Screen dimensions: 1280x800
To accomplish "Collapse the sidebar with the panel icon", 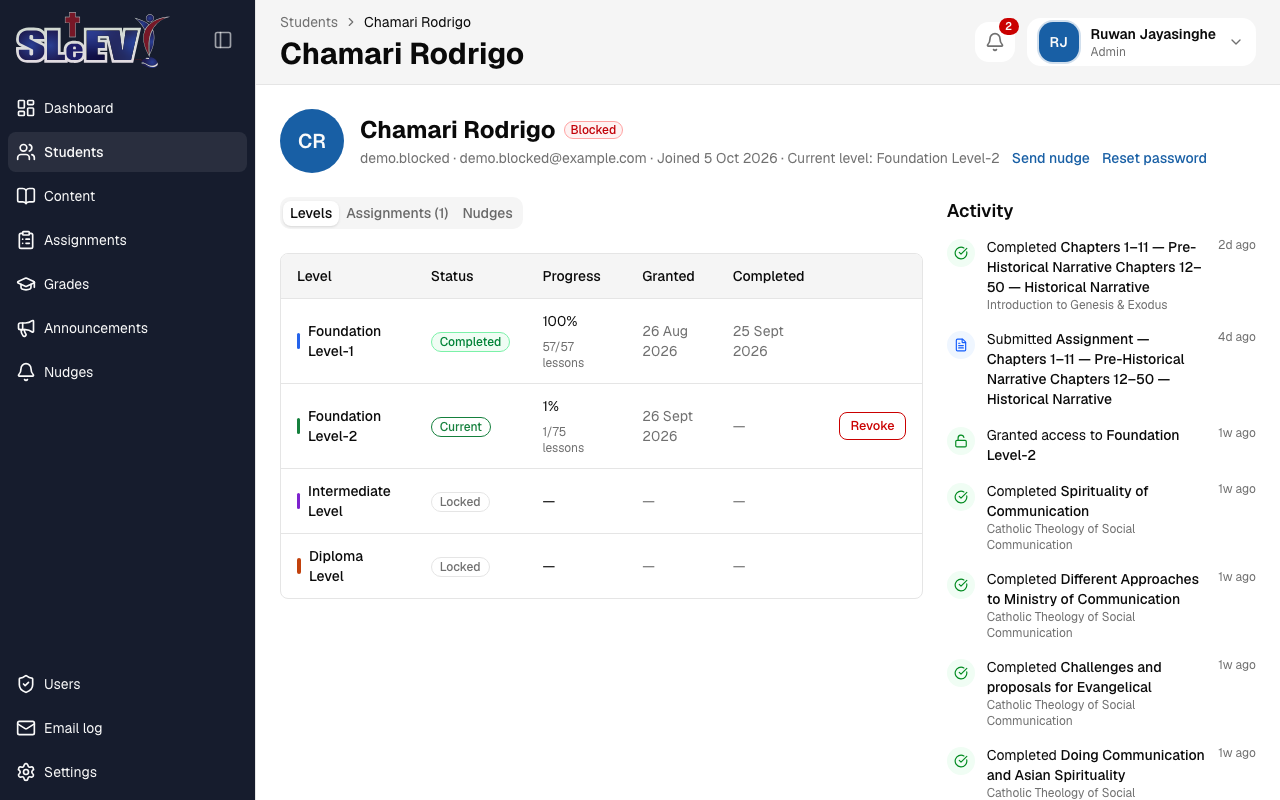I will [x=223, y=40].
